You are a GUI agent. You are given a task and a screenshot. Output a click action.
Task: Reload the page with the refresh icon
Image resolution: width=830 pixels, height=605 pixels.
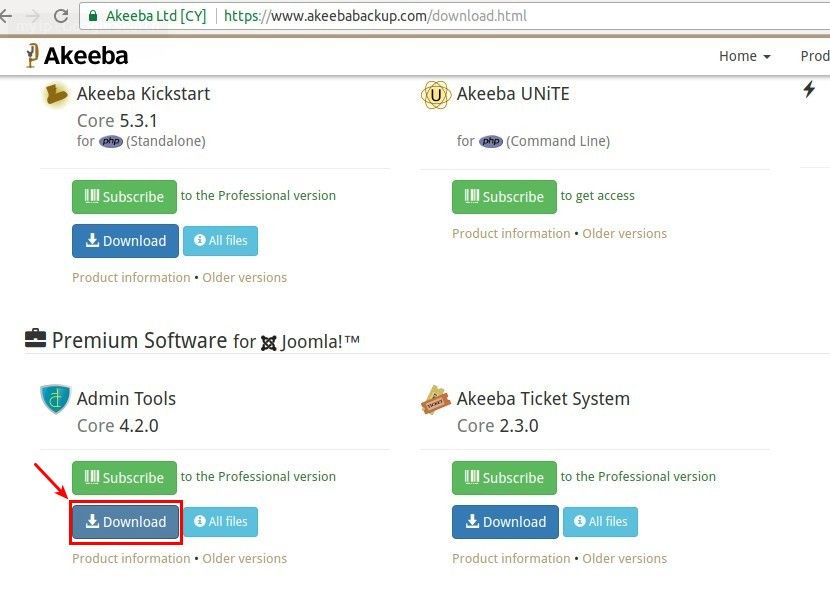coord(61,16)
